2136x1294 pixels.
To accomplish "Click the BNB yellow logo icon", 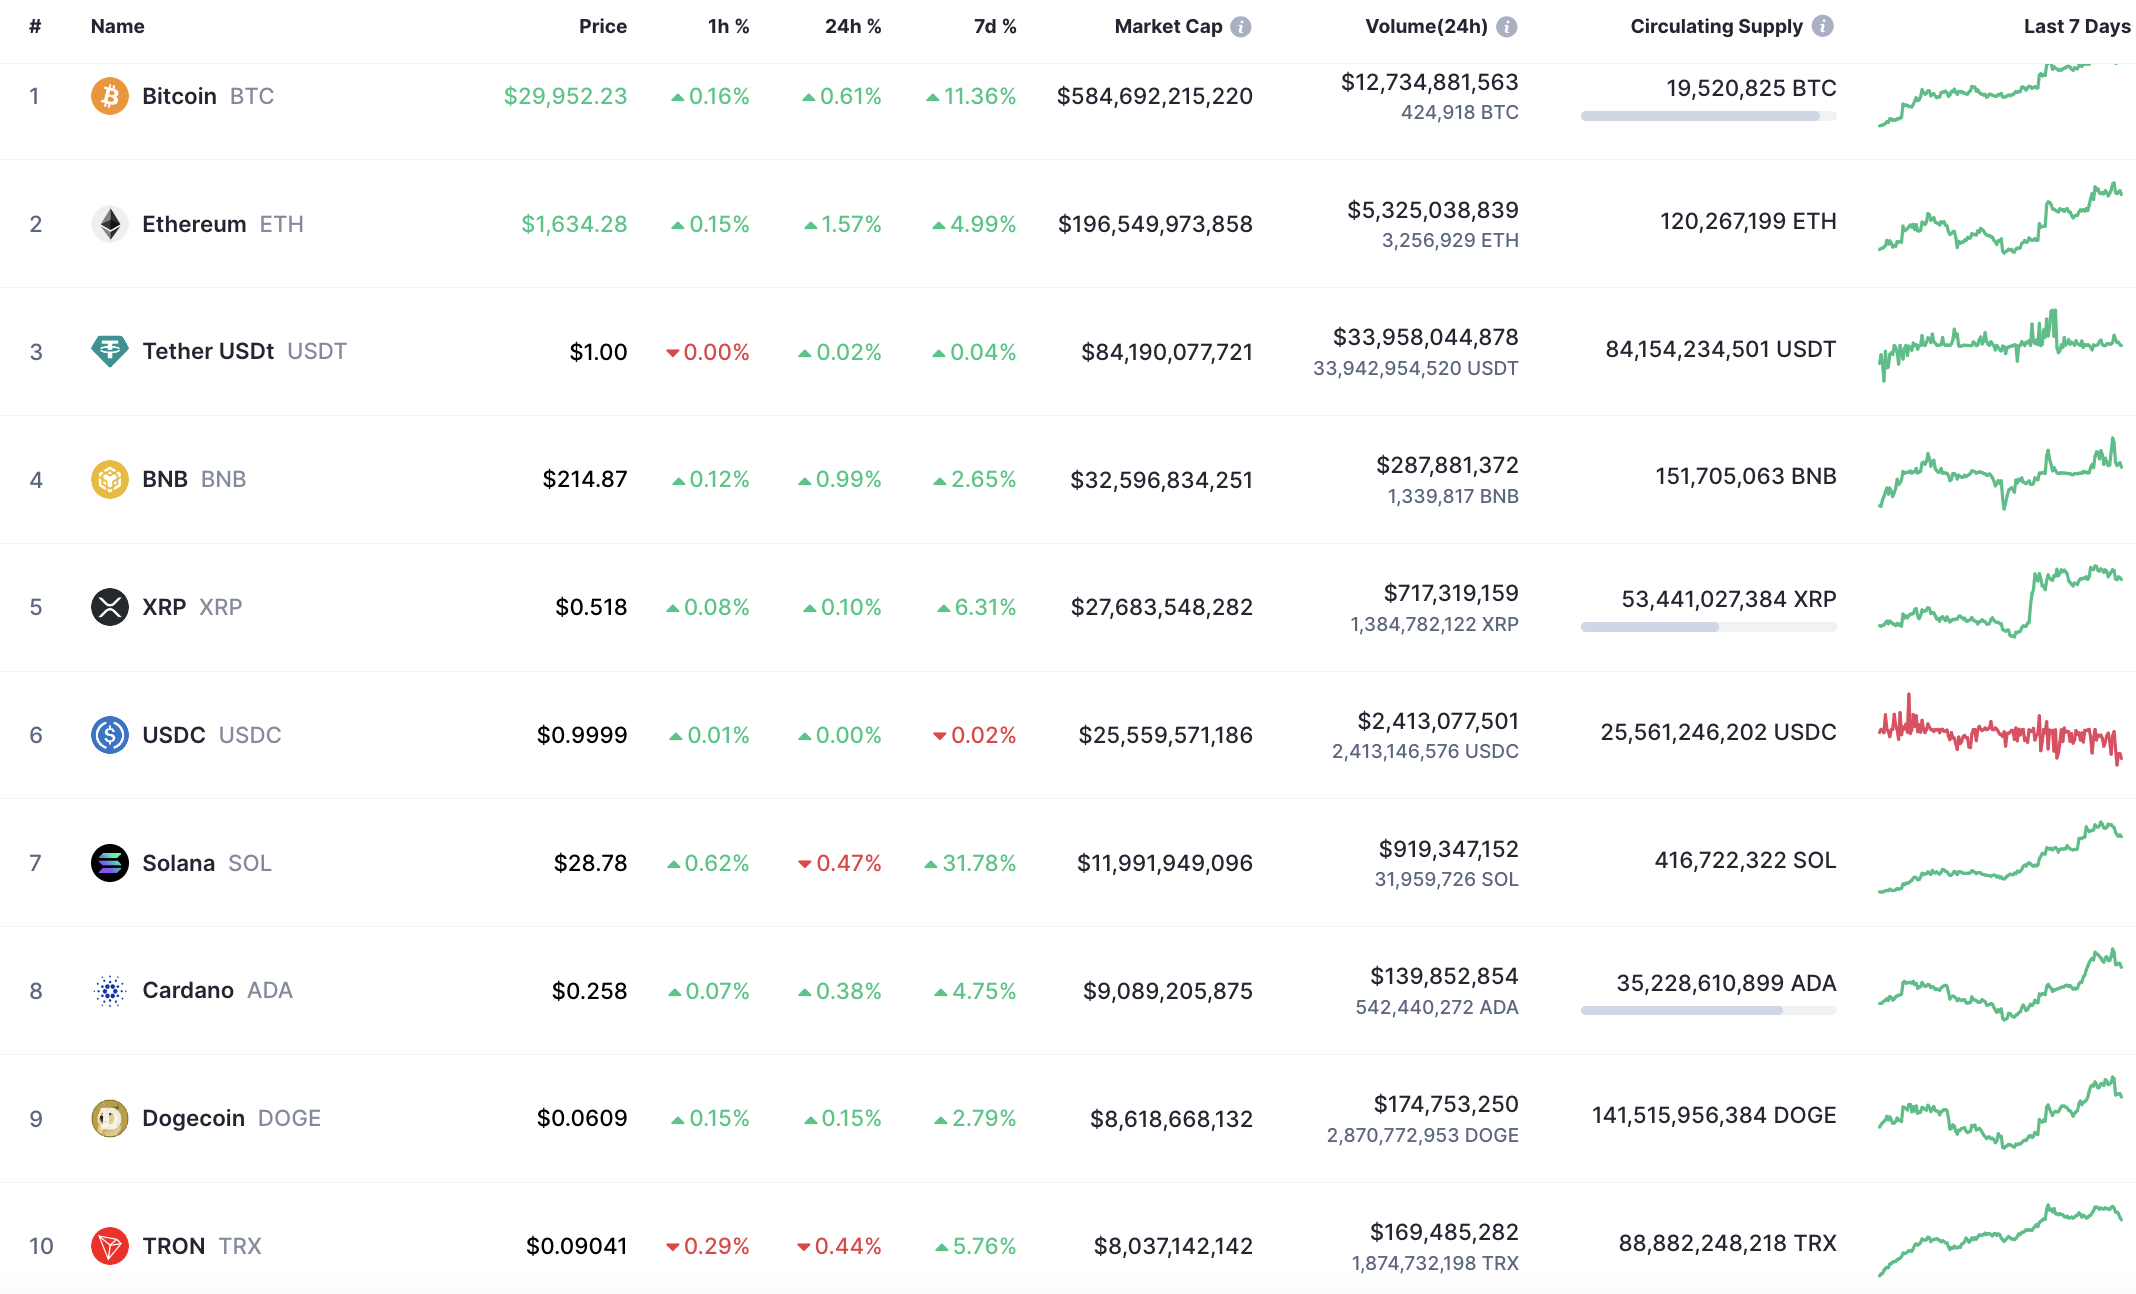I will (110, 479).
